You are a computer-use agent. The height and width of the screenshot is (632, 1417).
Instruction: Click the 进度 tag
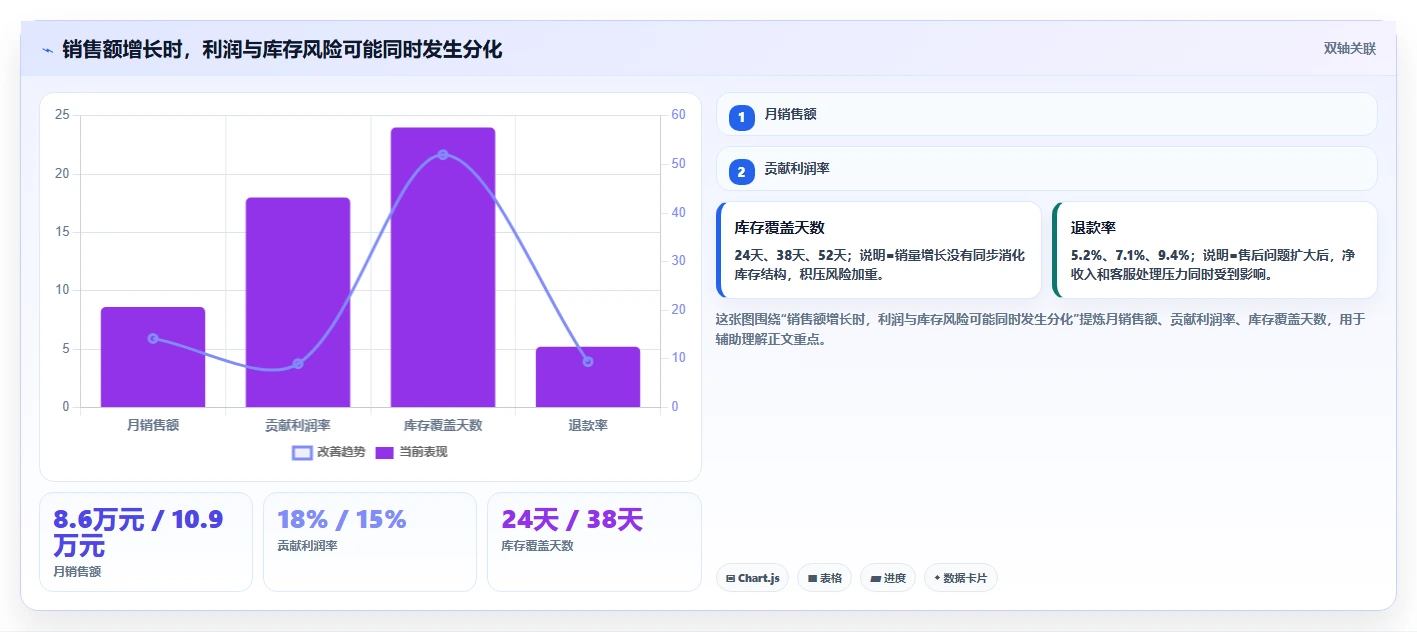pos(888,578)
